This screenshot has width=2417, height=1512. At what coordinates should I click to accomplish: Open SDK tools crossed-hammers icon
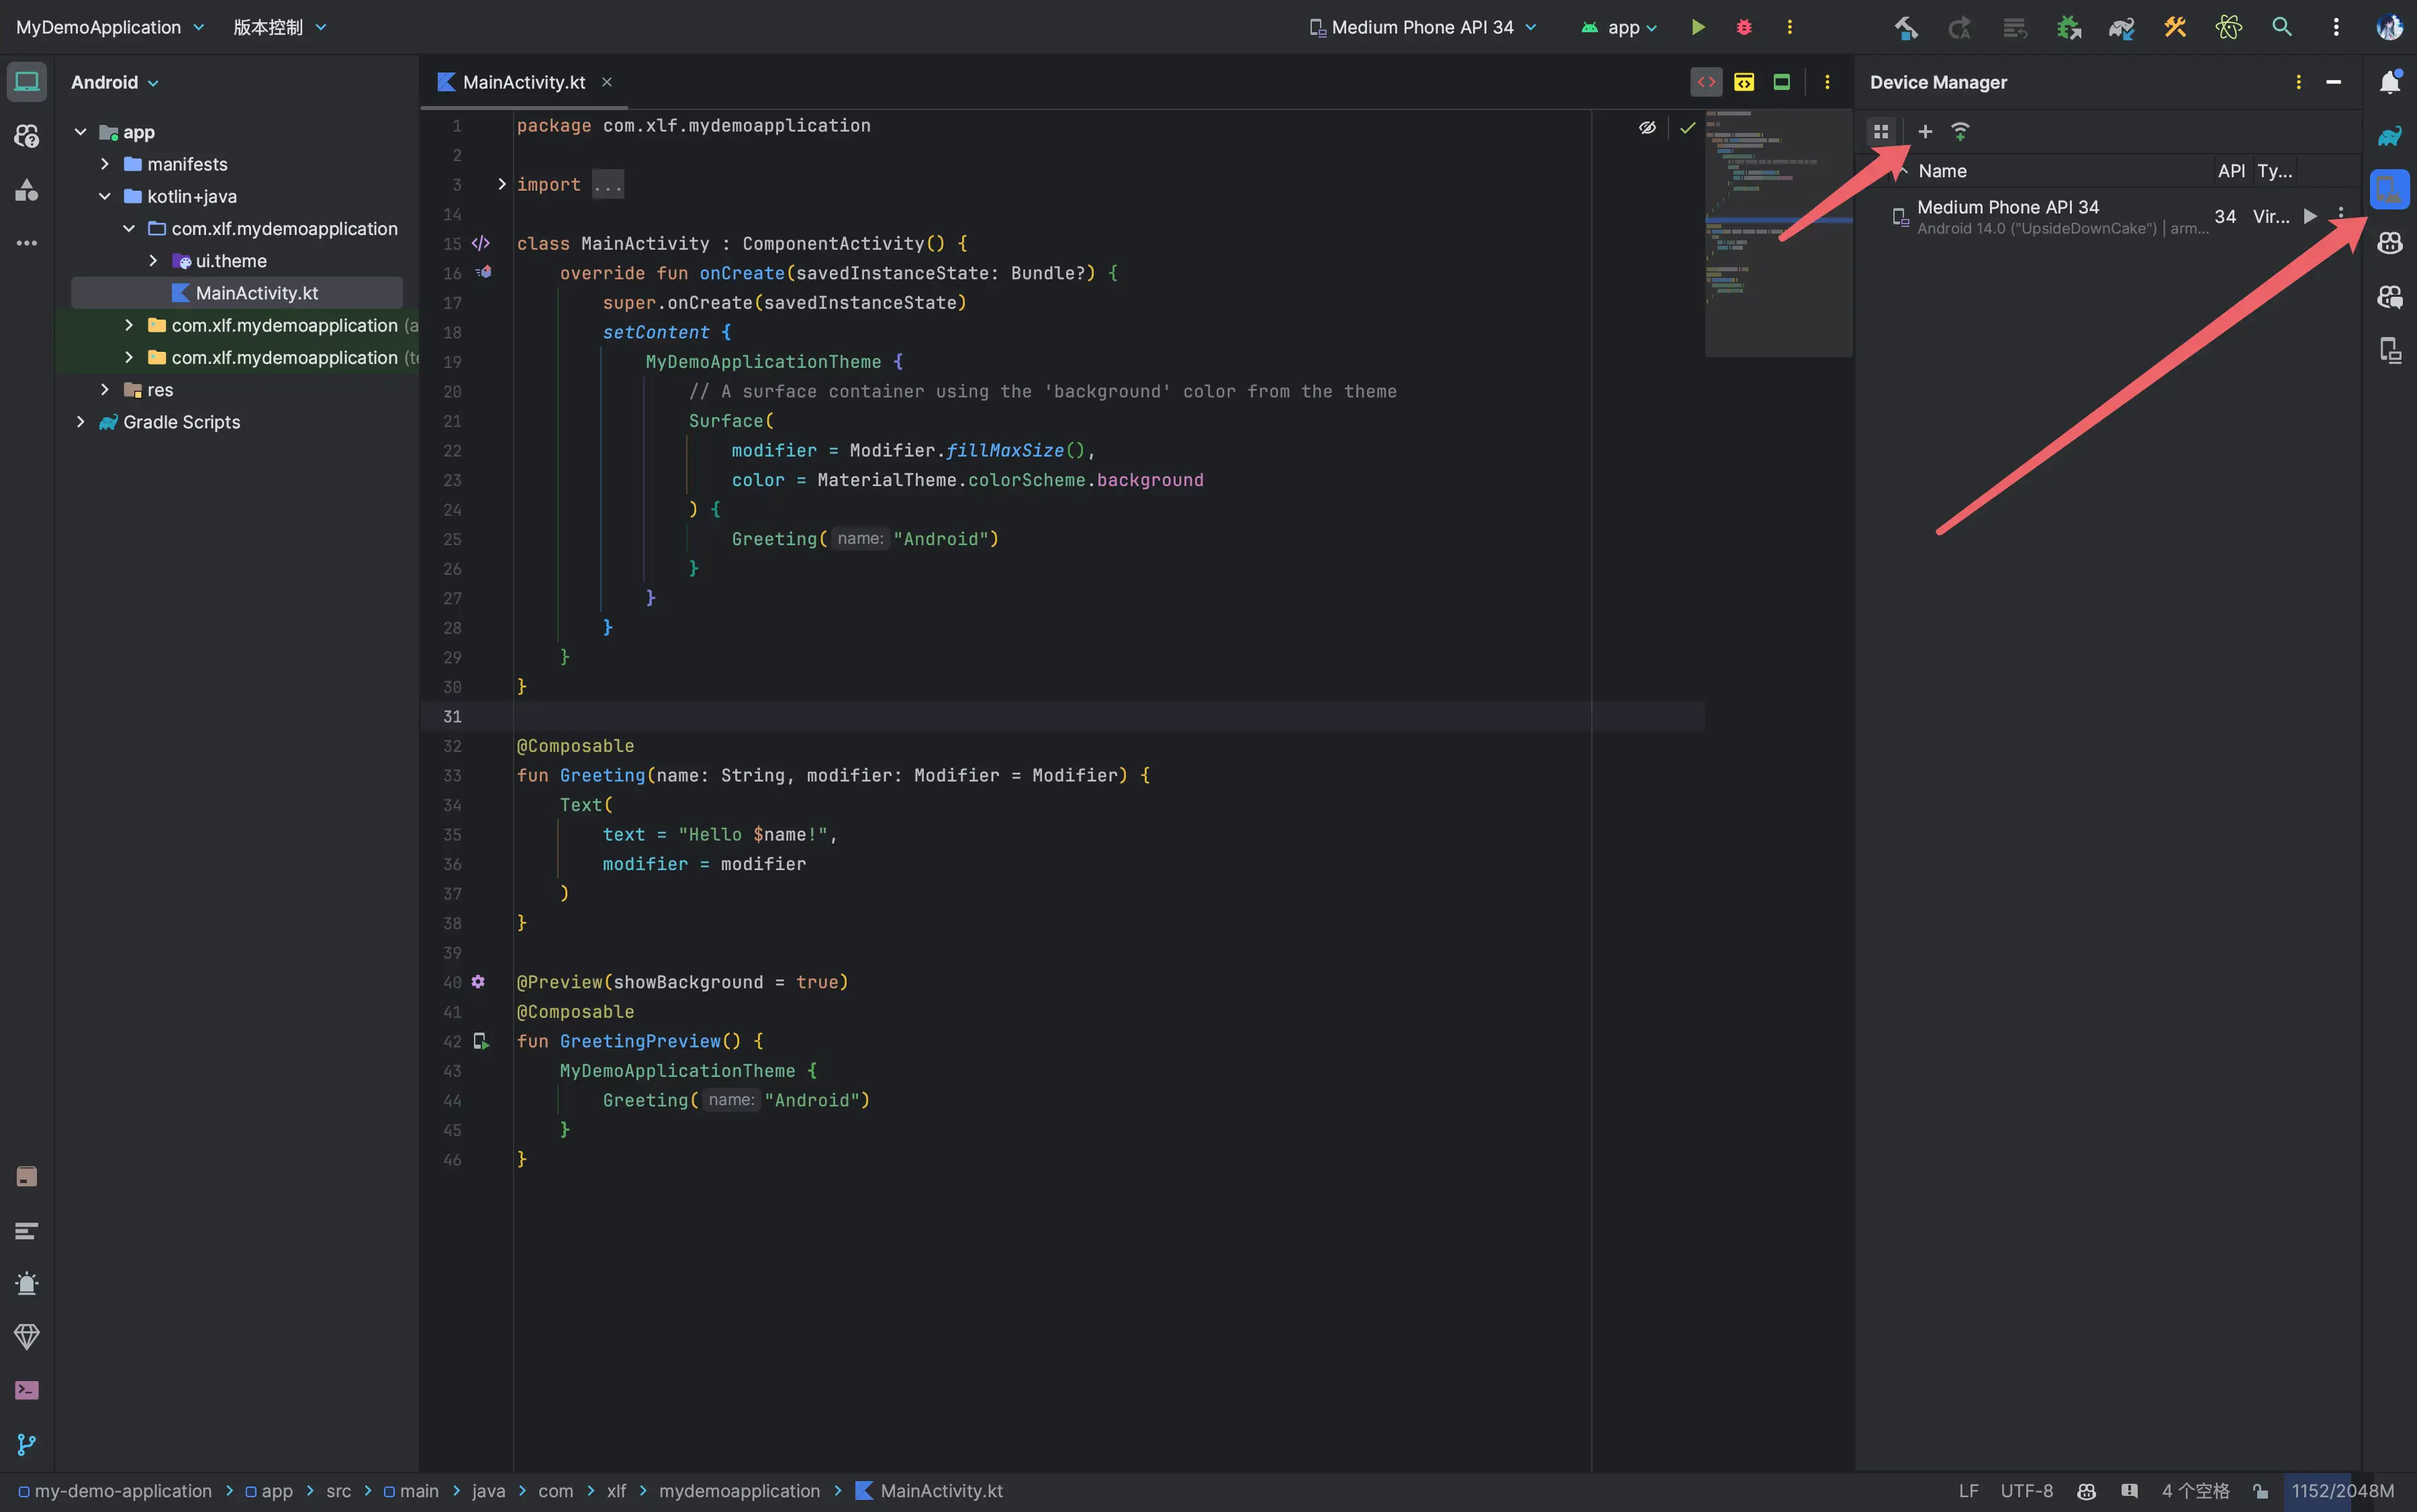point(2175,27)
